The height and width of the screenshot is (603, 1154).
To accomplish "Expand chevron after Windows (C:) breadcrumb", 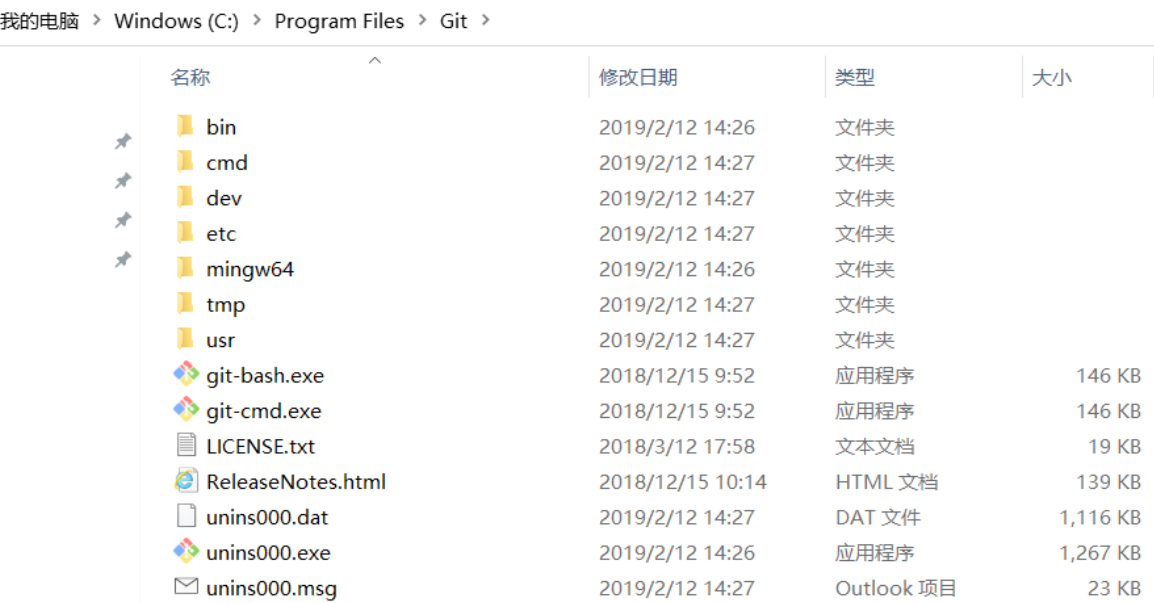I will (257, 21).
